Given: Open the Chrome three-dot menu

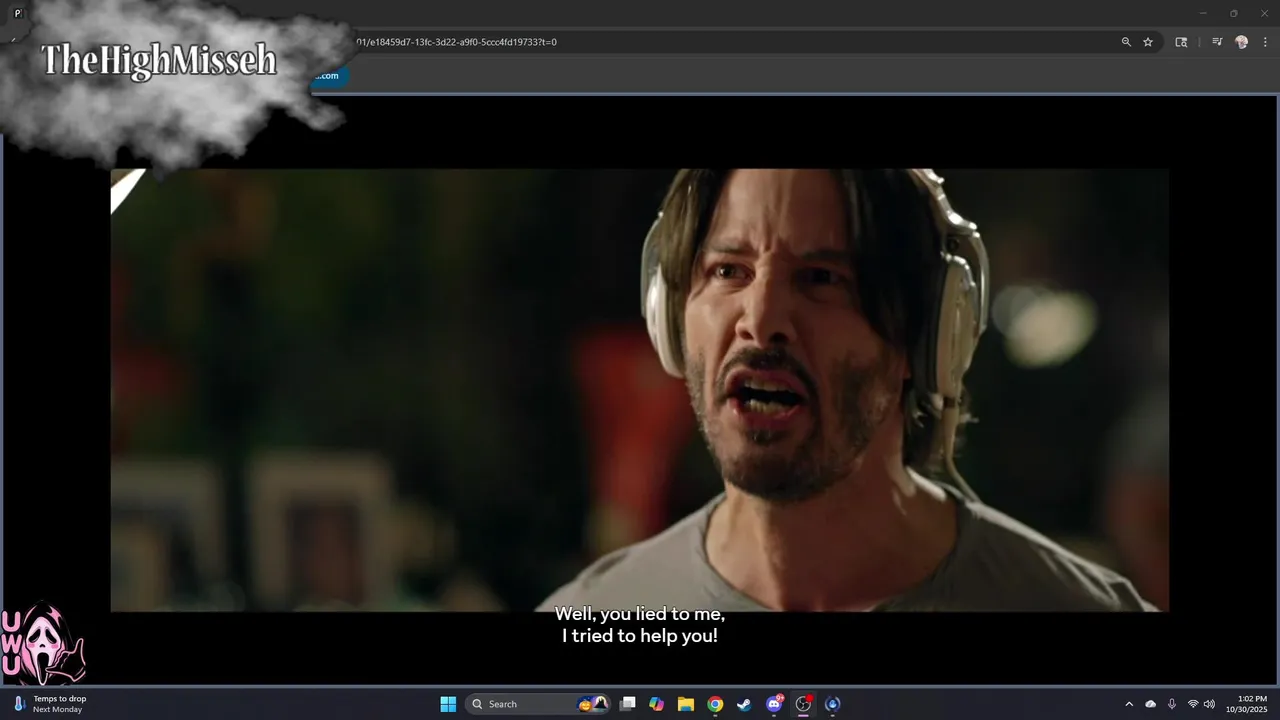Looking at the screenshot, I should (x=1265, y=42).
